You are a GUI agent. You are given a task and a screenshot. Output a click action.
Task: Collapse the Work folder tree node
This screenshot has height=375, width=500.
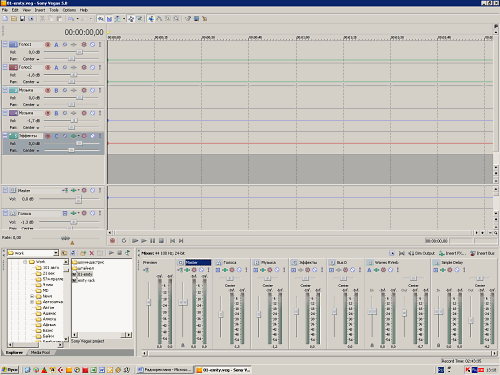(25, 262)
